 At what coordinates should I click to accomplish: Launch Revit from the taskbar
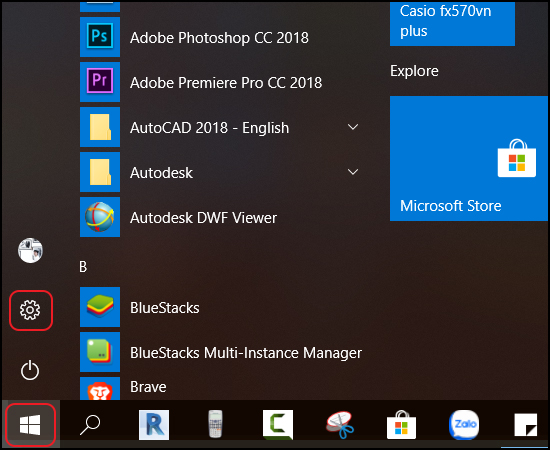click(154, 425)
